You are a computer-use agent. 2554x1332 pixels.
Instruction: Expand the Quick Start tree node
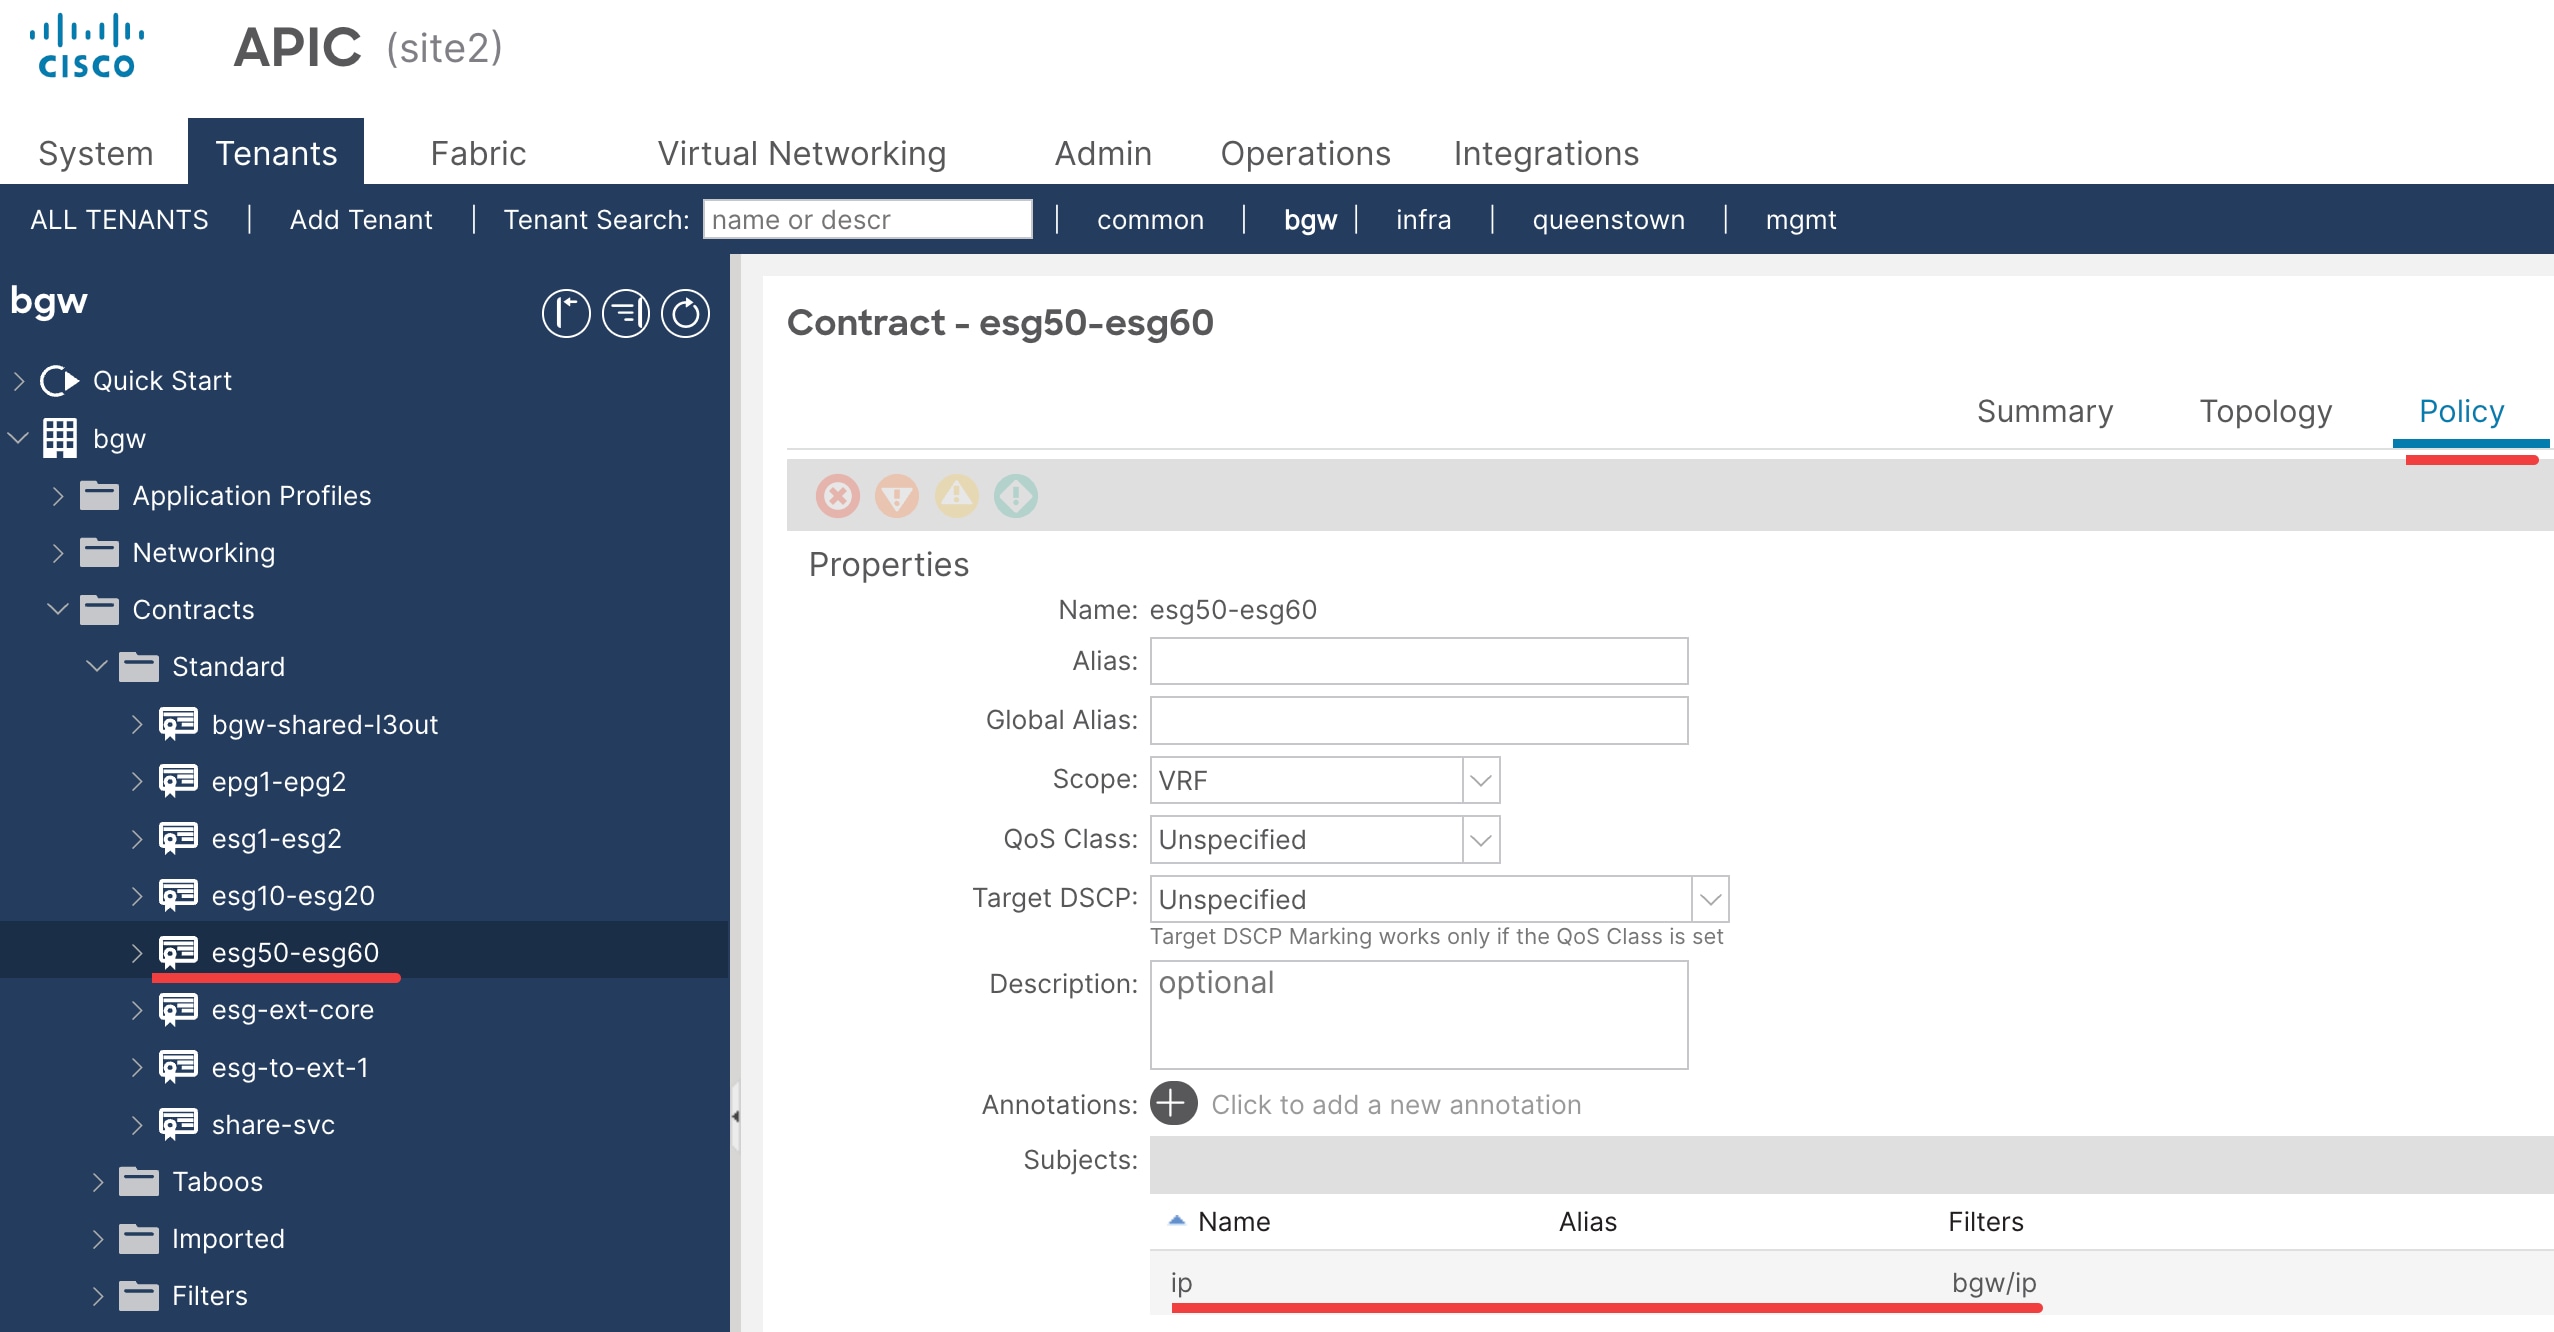pos(19,381)
